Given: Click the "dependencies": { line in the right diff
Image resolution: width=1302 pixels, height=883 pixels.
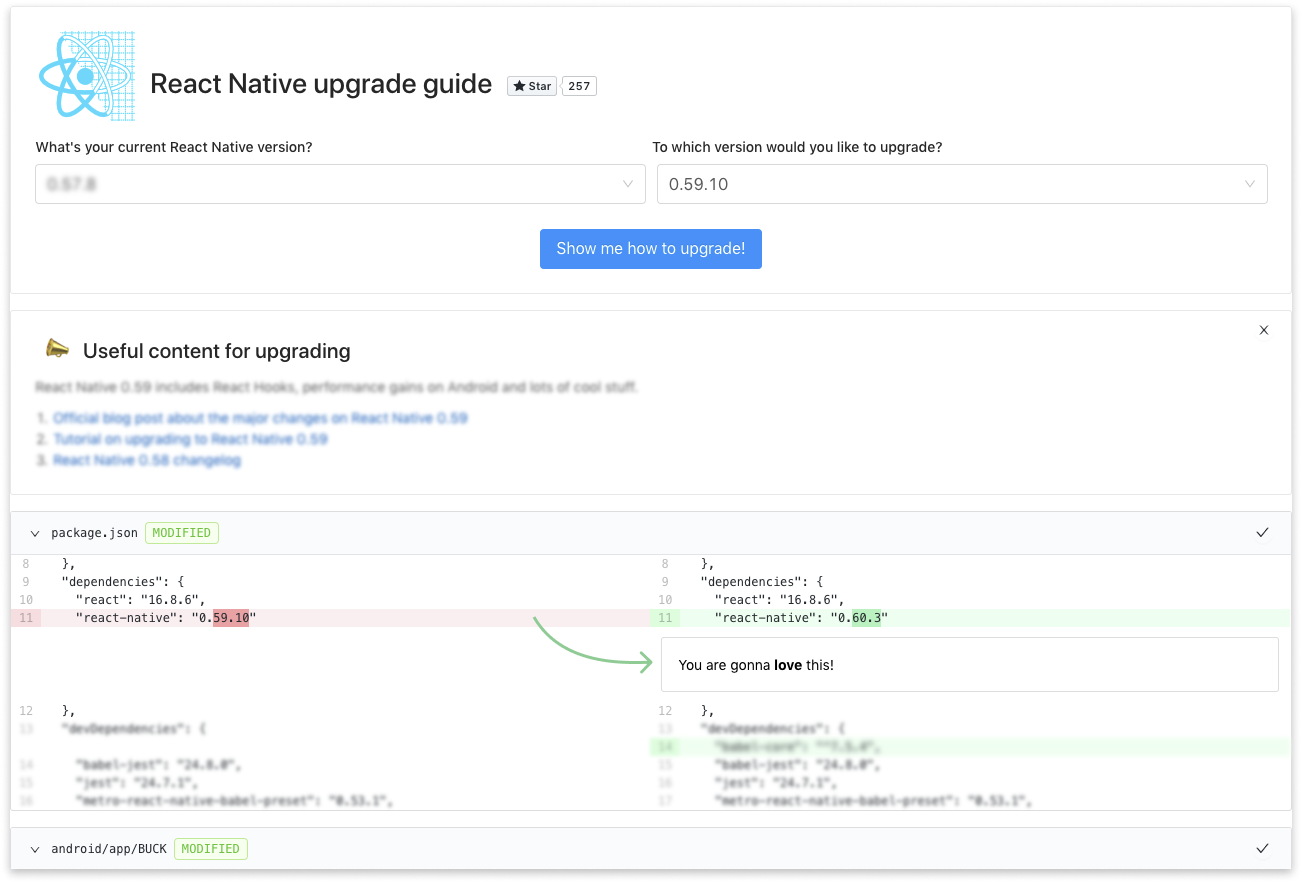Looking at the screenshot, I should click(764, 582).
